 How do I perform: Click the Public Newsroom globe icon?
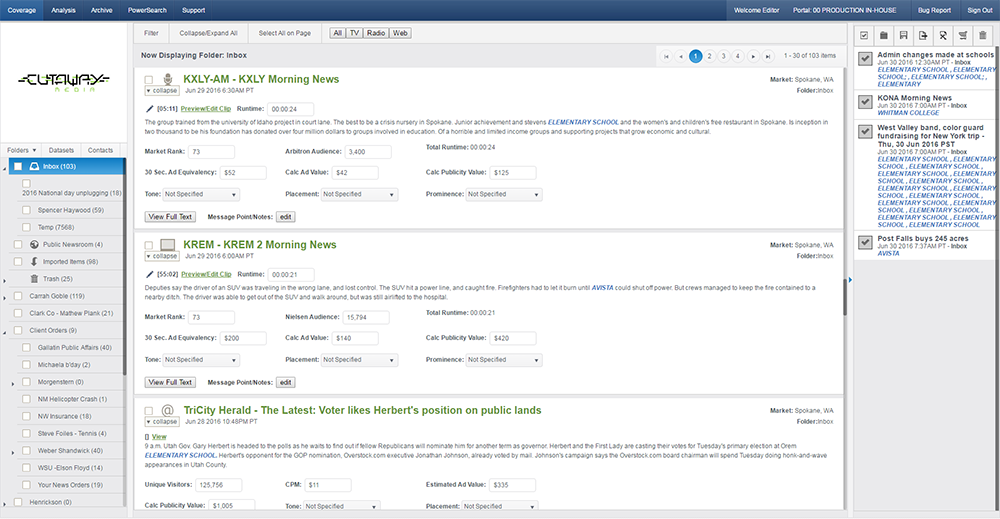34,244
